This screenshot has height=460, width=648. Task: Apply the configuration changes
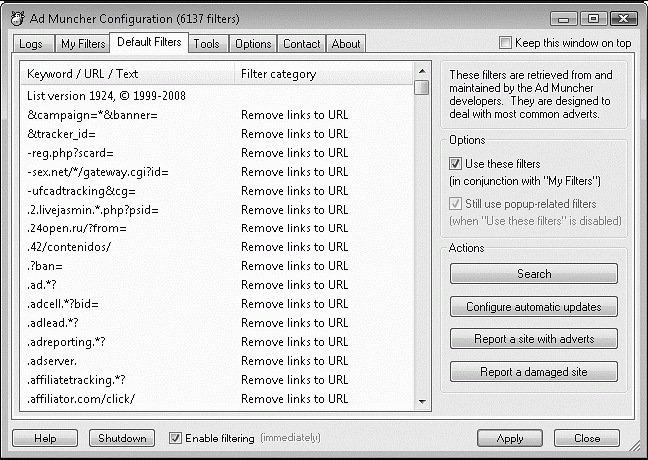[510, 438]
